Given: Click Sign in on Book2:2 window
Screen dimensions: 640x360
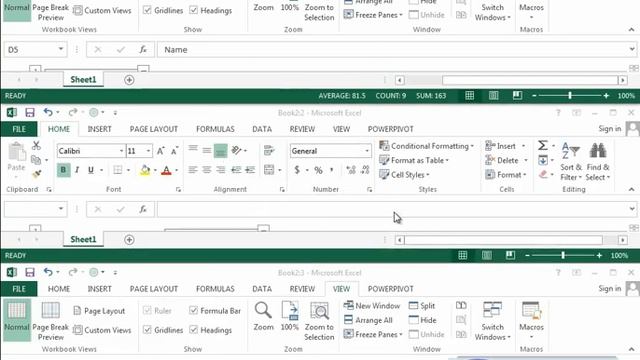Looking at the screenshot, I should pos(609,129).
